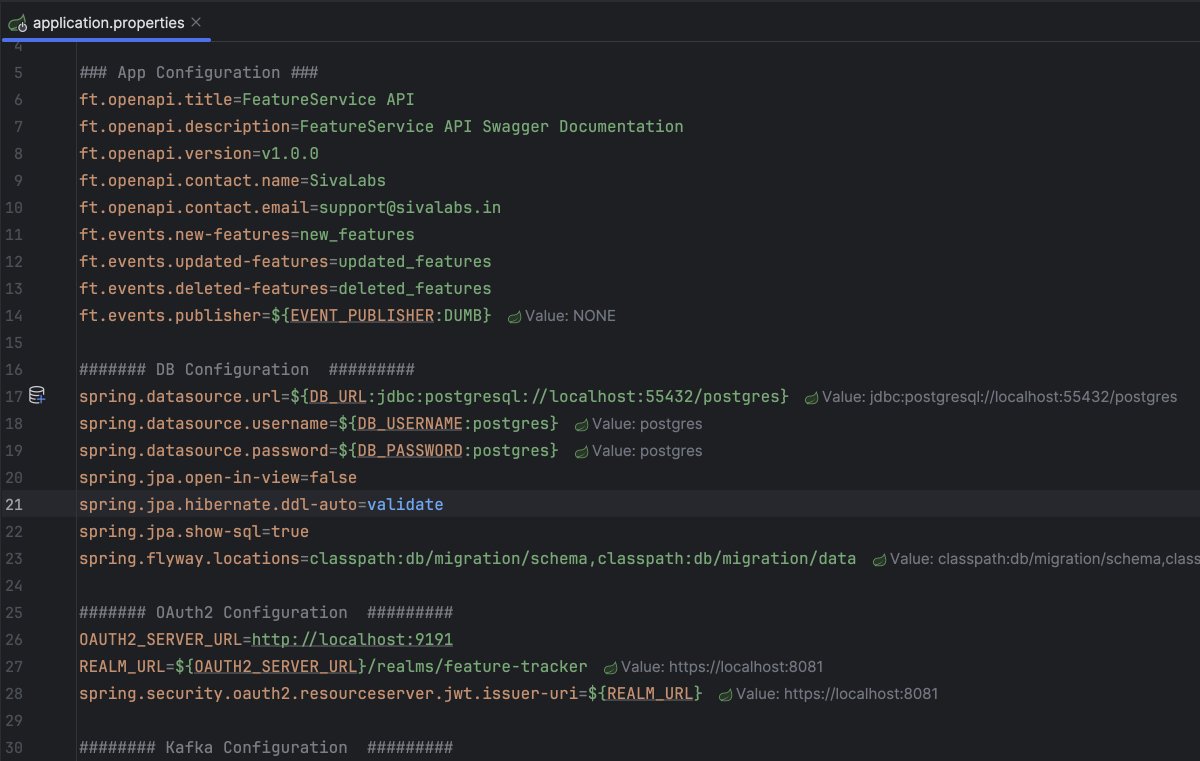Viewport: 1200px width, 761px height.
Task: Click the leaf icon beside the flyway locations value hint
Action: (x=879, y=559)
